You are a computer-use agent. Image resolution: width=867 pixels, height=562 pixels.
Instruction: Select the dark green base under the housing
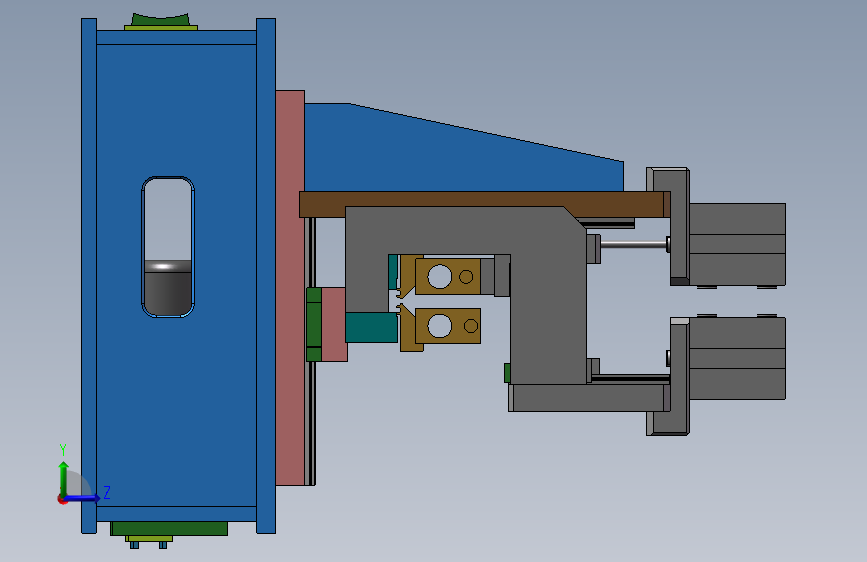[169, 528]
